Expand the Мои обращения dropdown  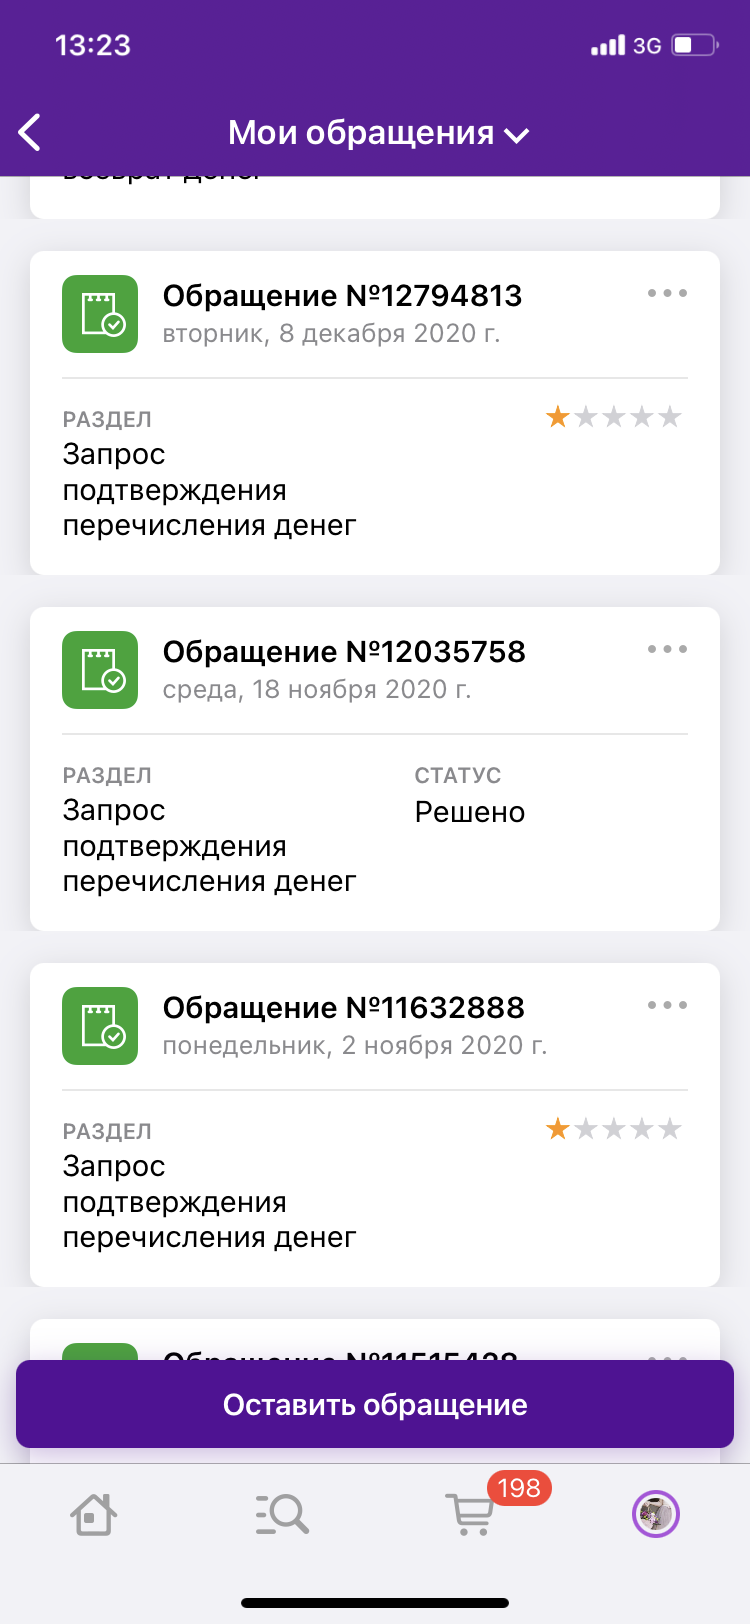(378, 133)
